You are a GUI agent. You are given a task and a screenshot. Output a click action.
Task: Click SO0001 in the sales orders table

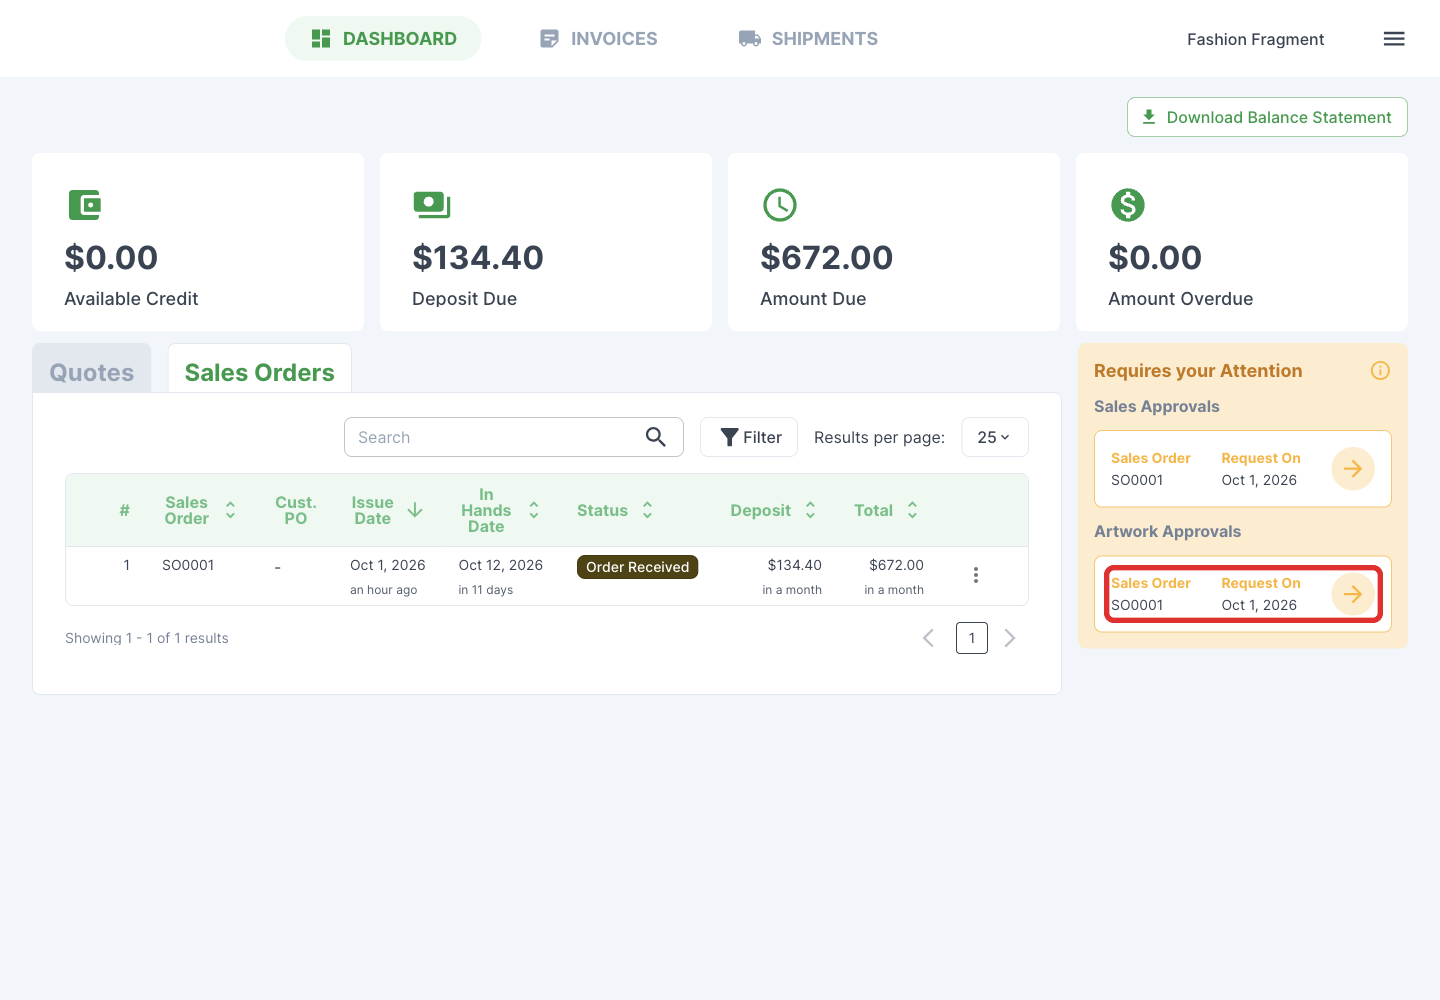188,565
